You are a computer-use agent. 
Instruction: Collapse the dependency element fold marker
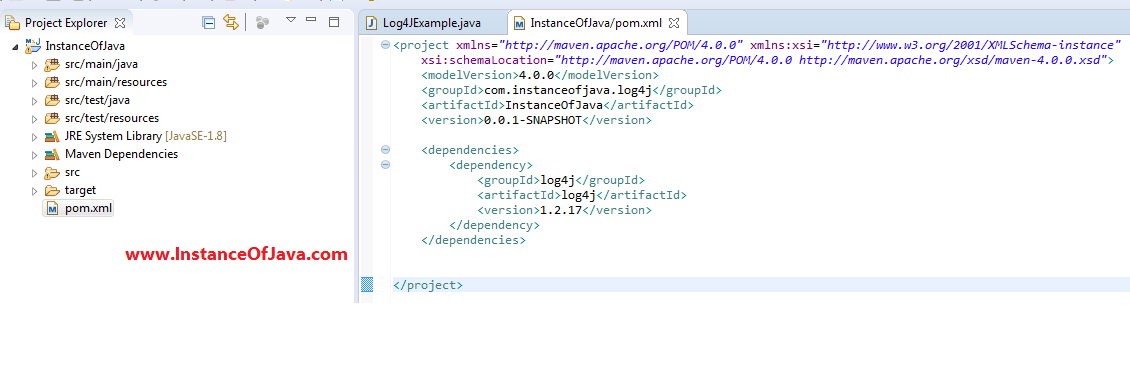click(x=385, y=164)
